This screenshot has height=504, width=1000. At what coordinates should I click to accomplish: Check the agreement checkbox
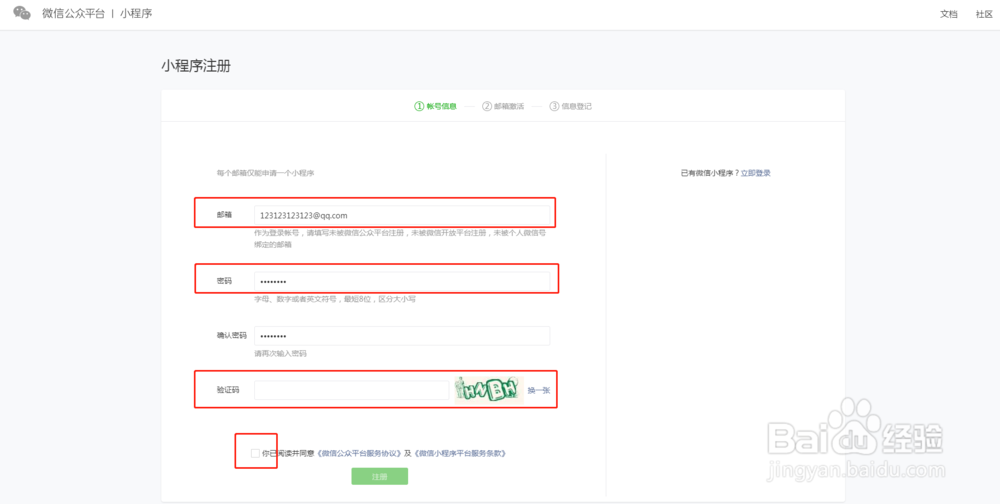pyautogui.click(x=255, y=453)
